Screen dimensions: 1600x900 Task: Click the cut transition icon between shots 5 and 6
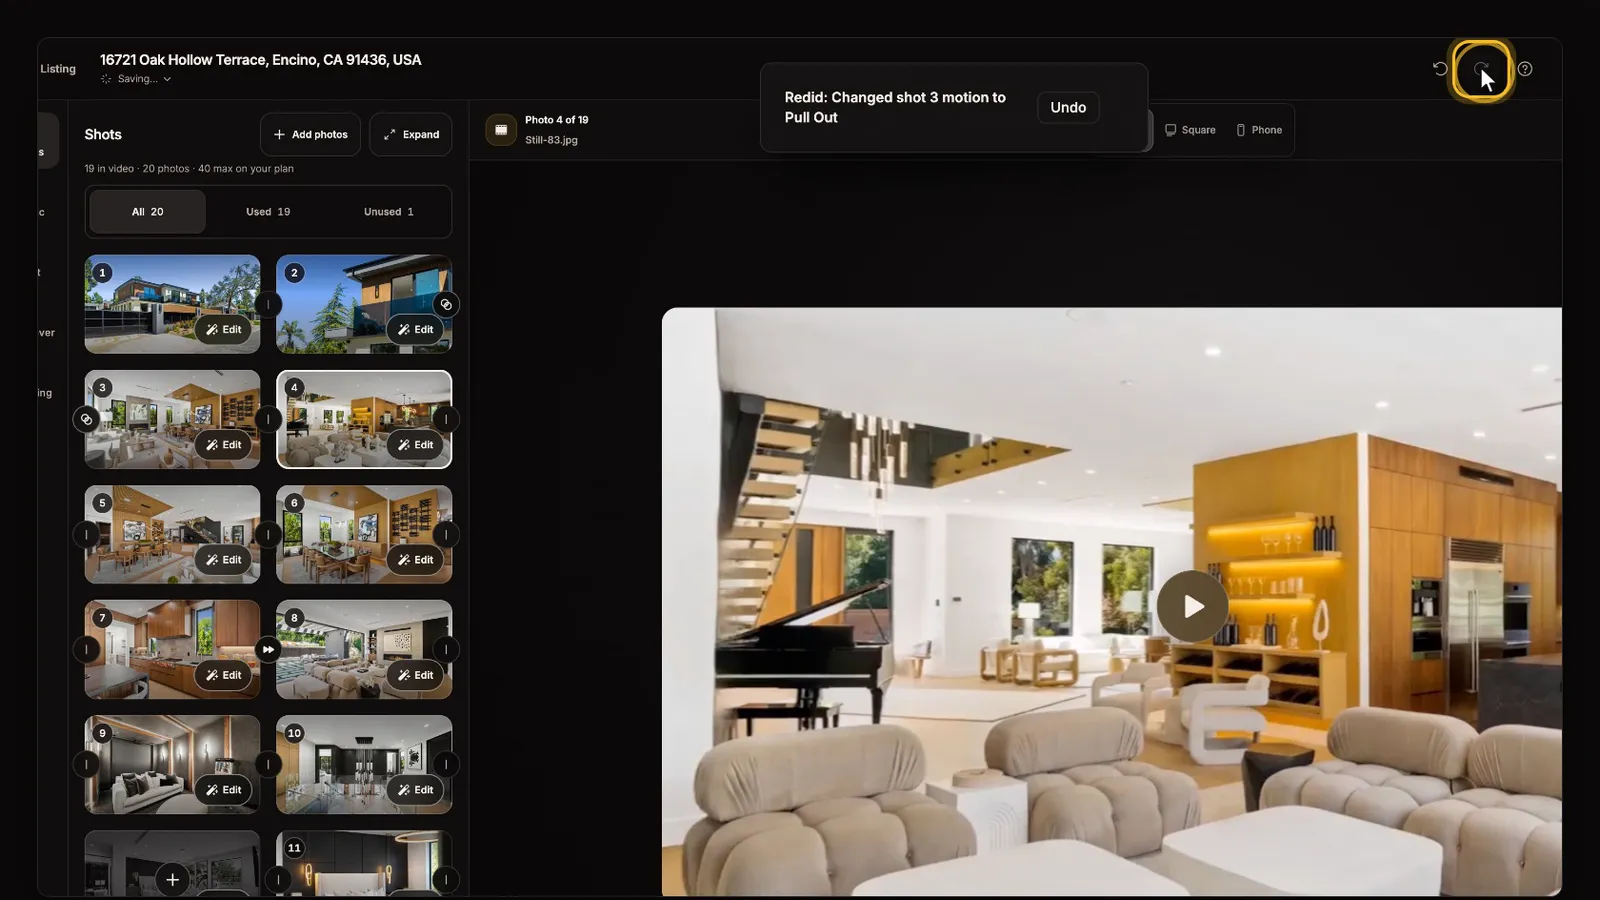(x=268, y=534)
